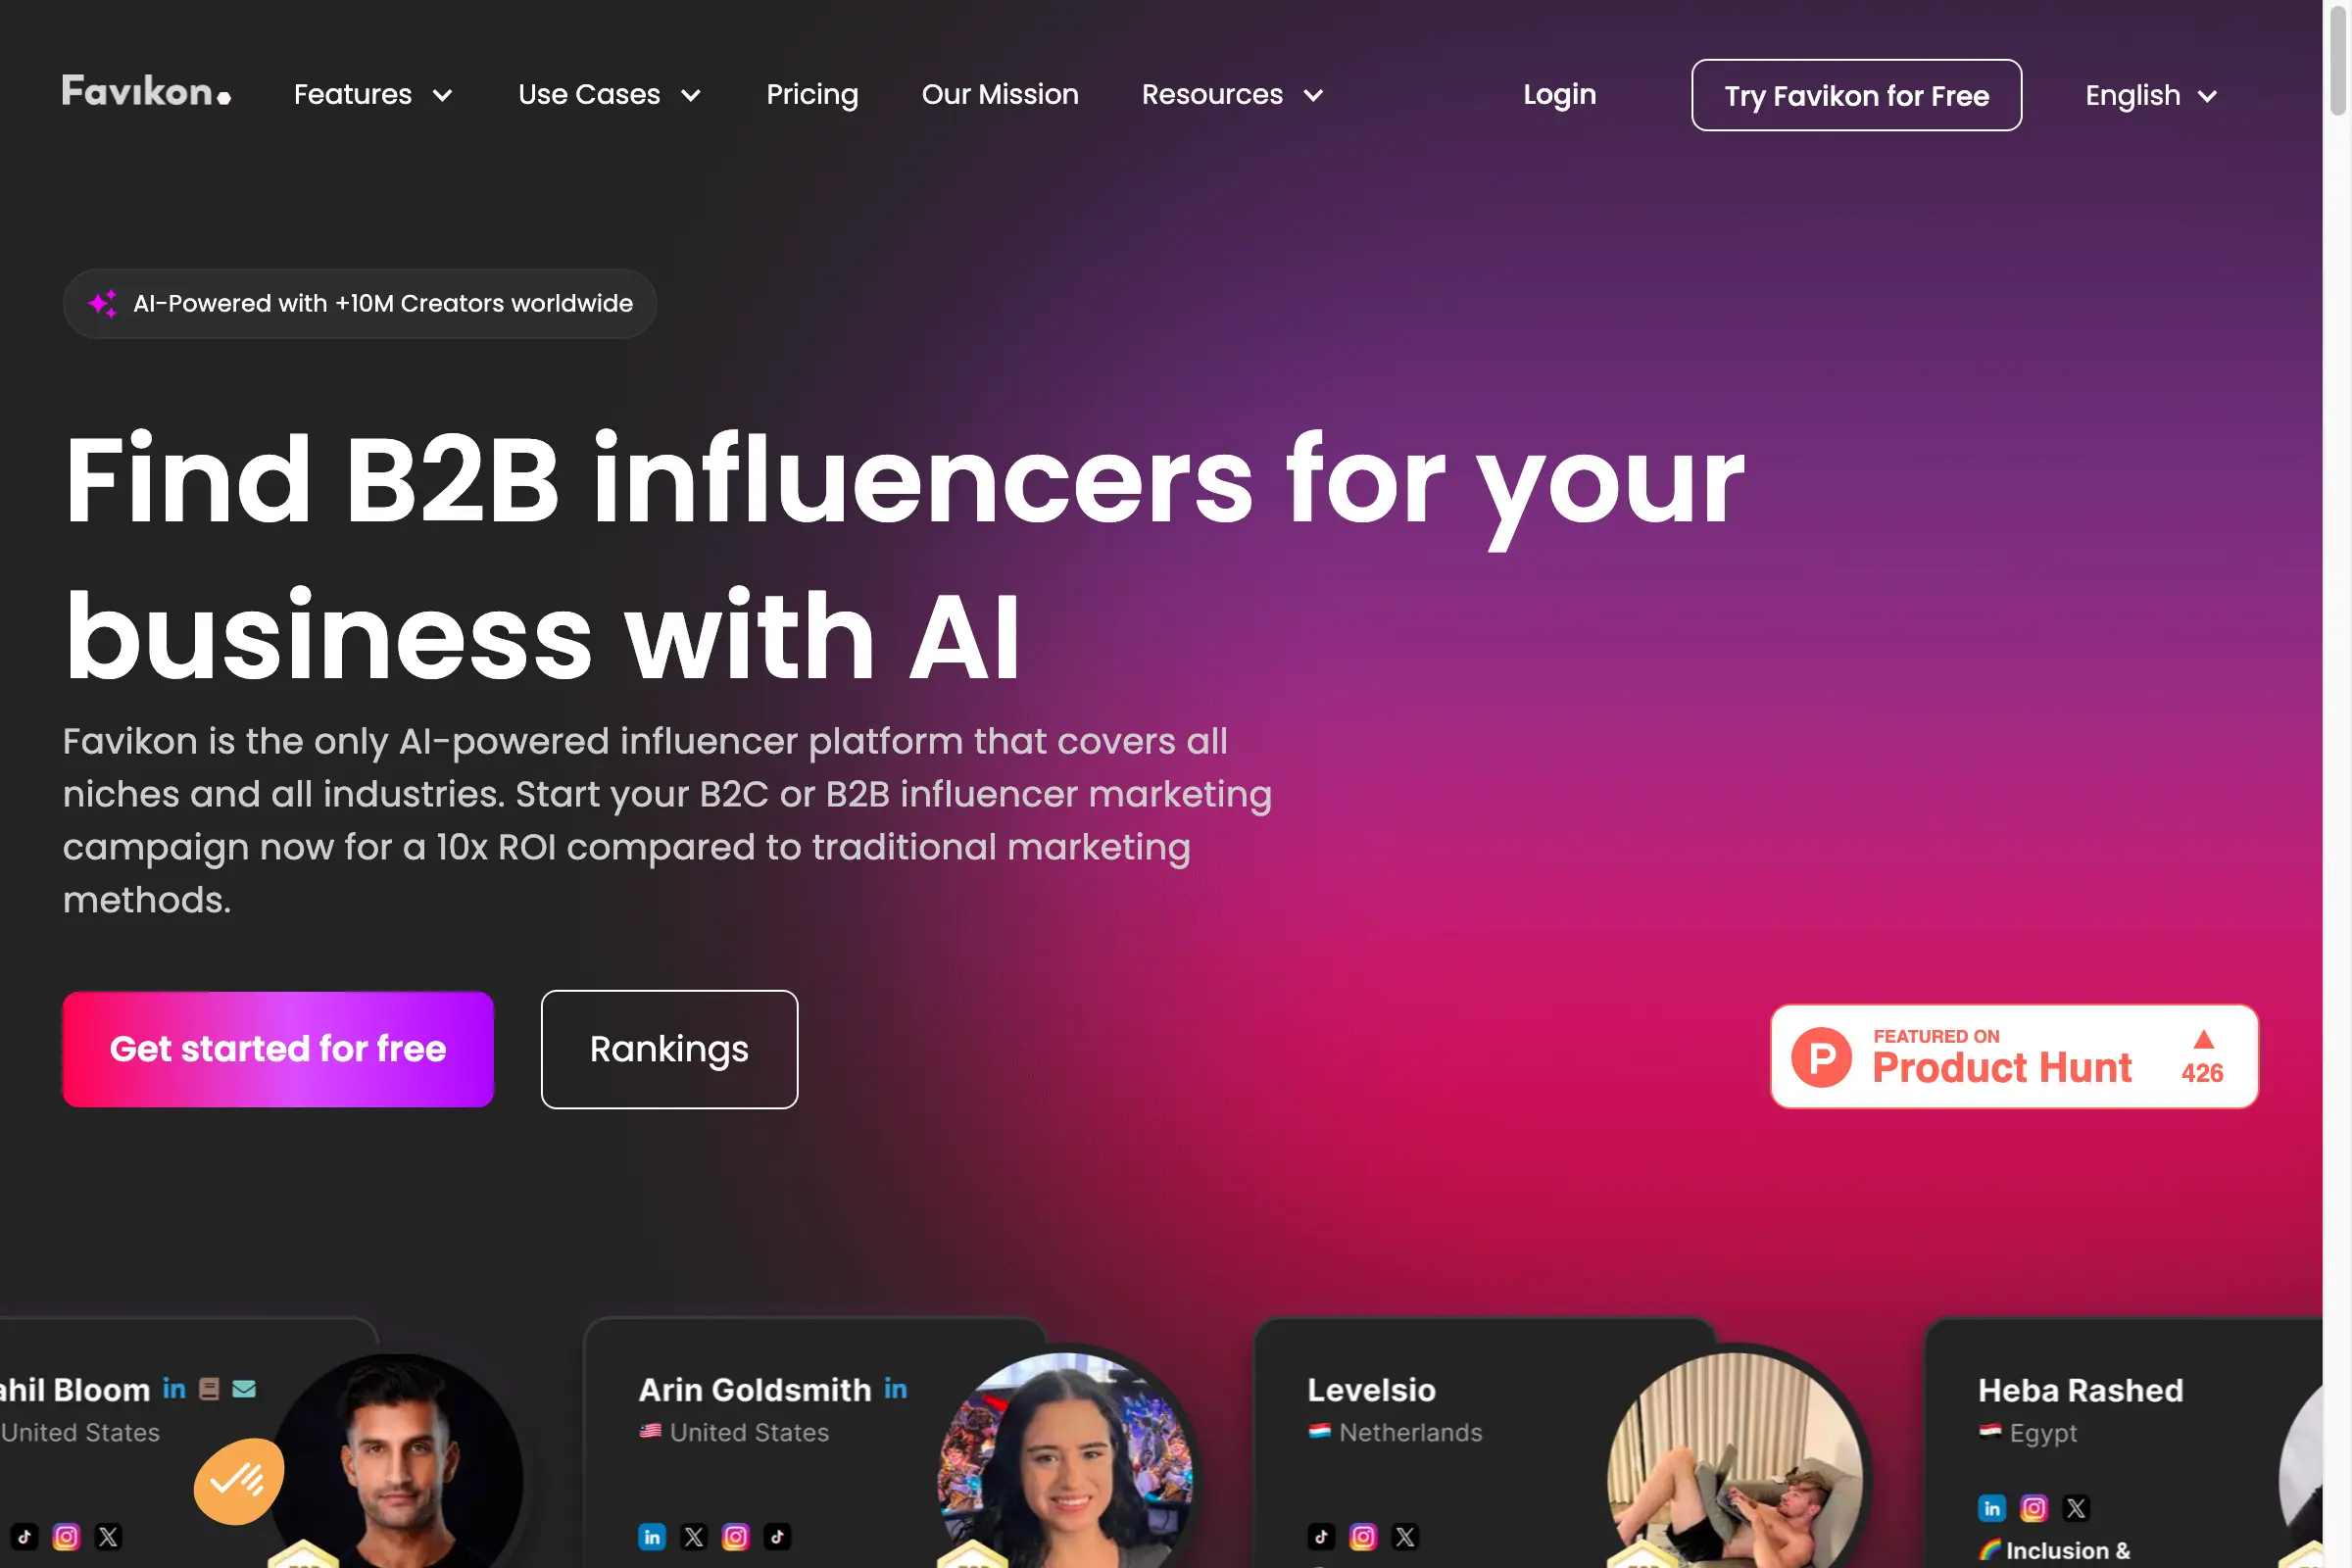Click the Instagram icon on Heba Rashed card
Viewport: 2352px width, 1568px height.
point(2032,1503)
